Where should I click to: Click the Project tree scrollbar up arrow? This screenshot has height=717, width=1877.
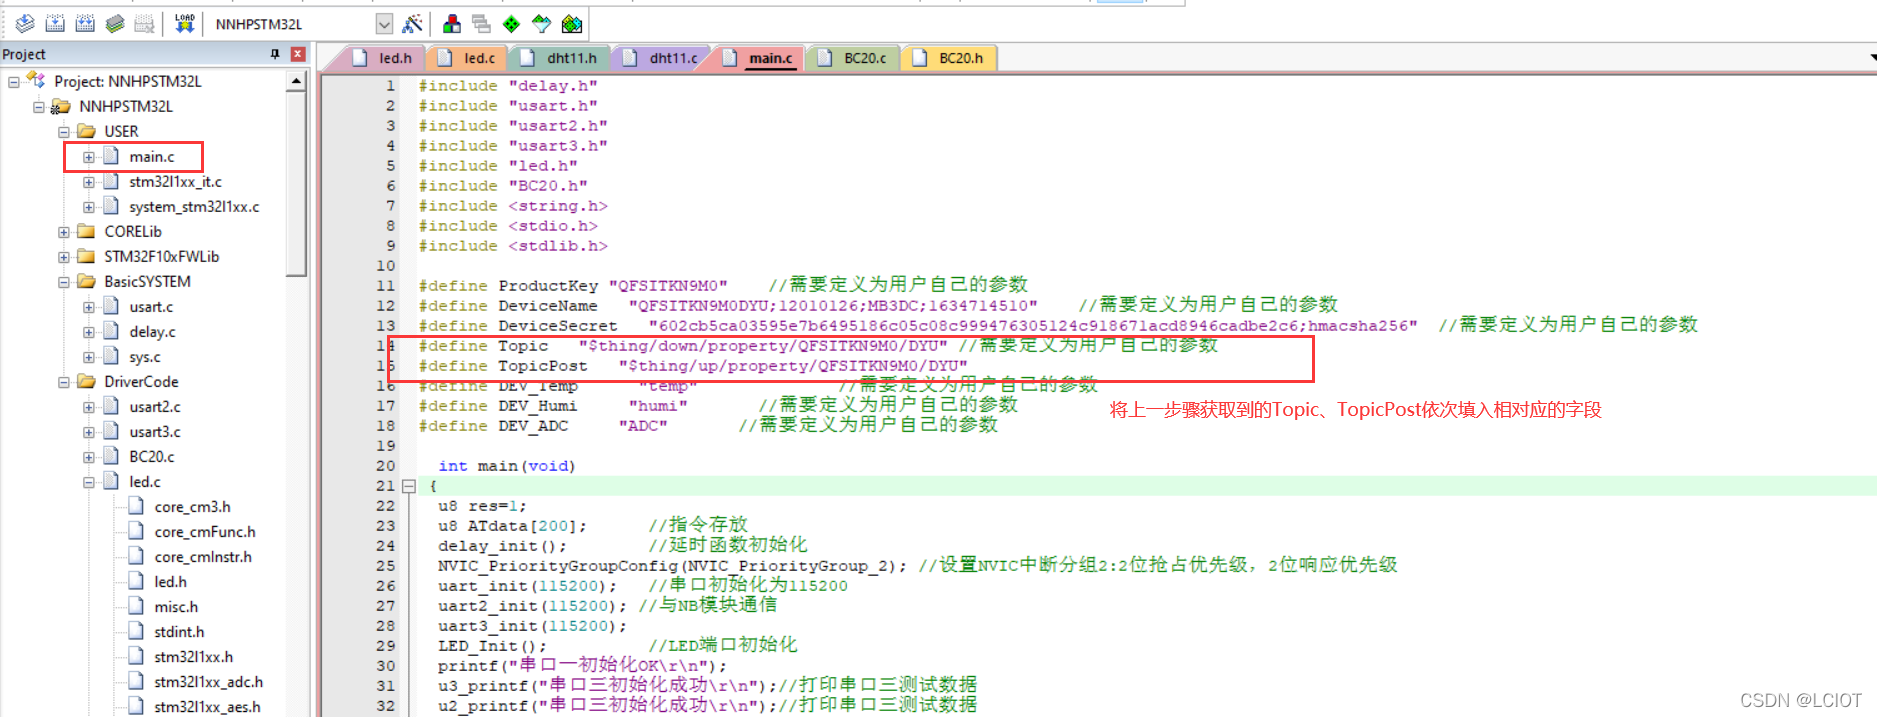coord(296,82)
